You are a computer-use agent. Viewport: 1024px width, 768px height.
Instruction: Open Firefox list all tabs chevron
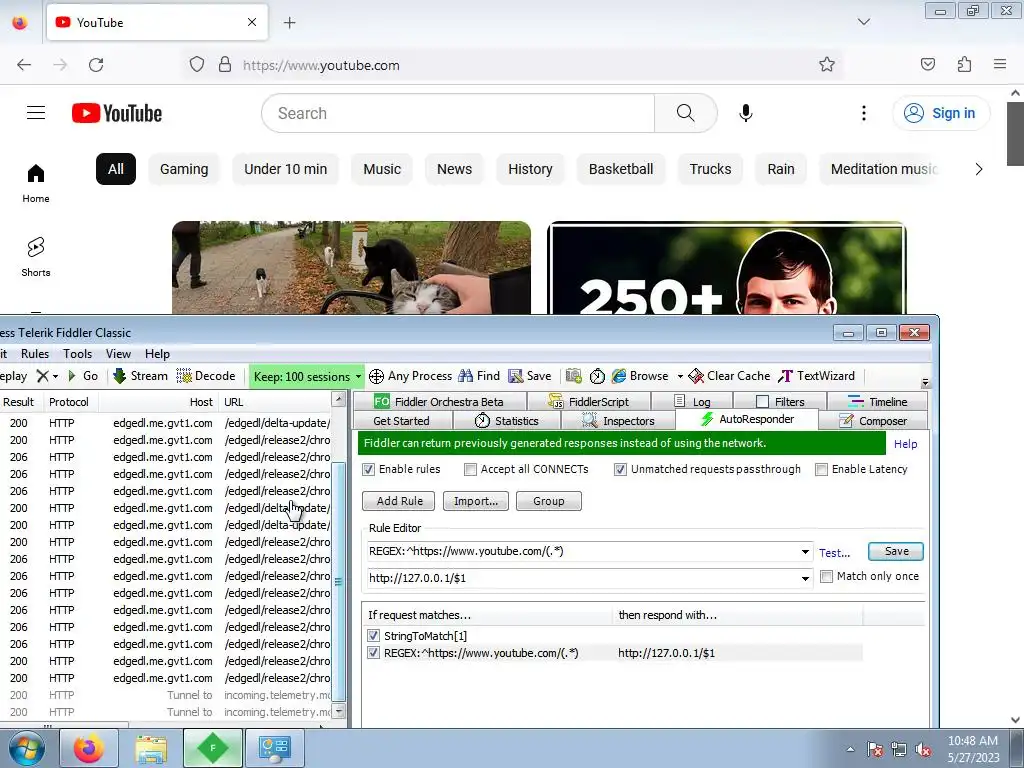pyautogui.click(x=864, y=22)
